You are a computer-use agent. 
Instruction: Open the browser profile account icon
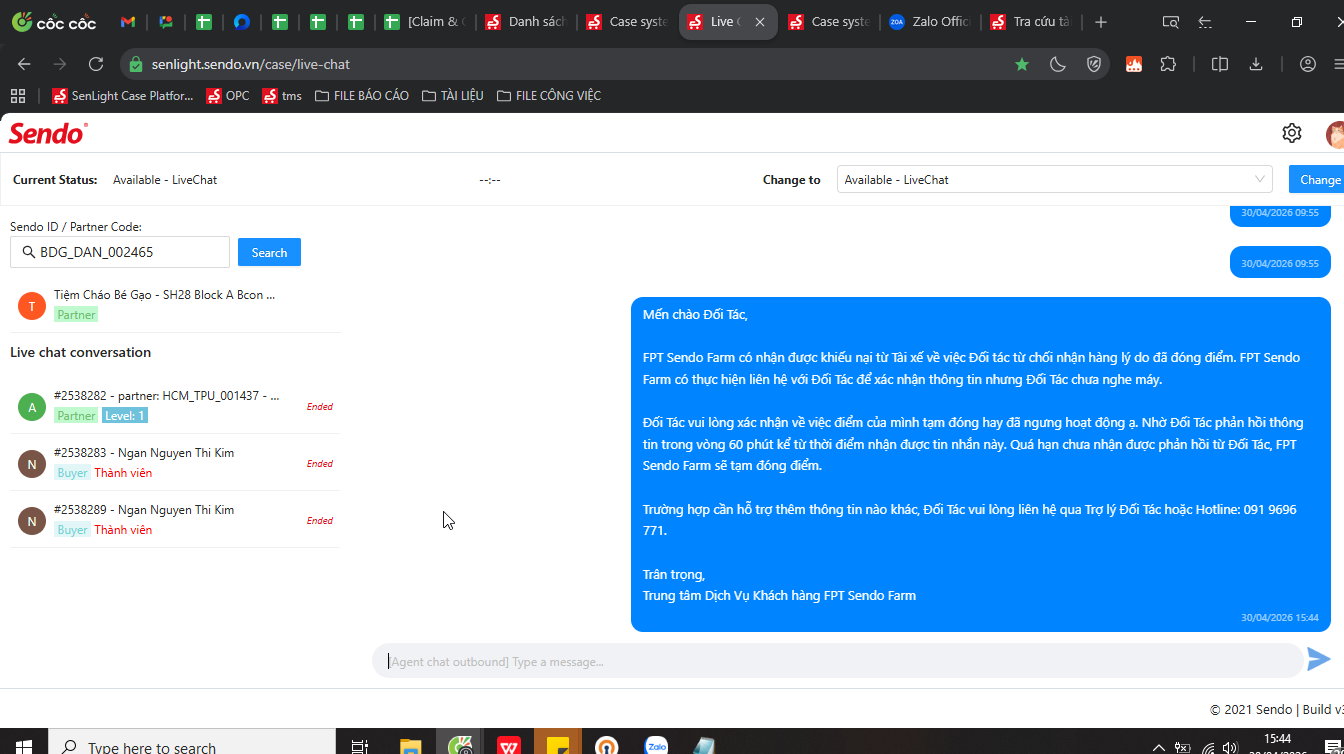pyautogui.click(x=1307, y=64)
